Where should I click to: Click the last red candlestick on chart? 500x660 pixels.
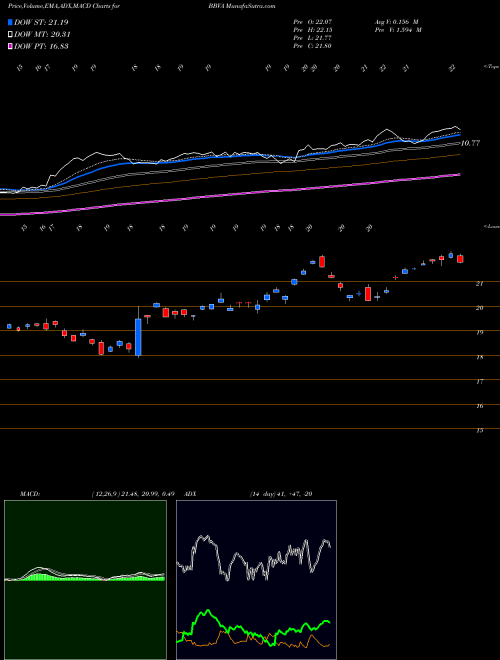[x=460, y=258]
